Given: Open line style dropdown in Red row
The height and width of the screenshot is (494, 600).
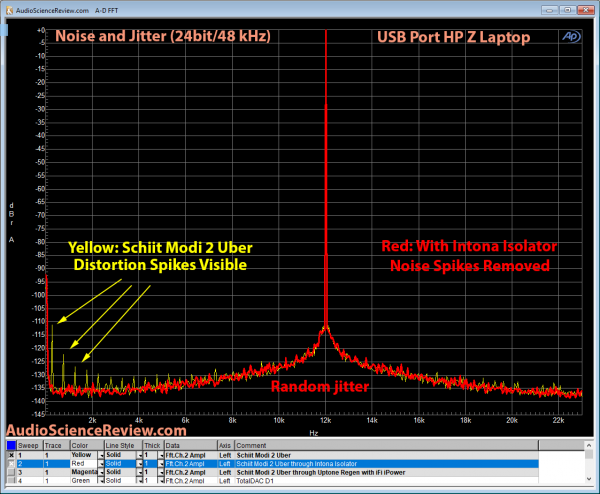Looking at the screenshot, I should [140, 464].
